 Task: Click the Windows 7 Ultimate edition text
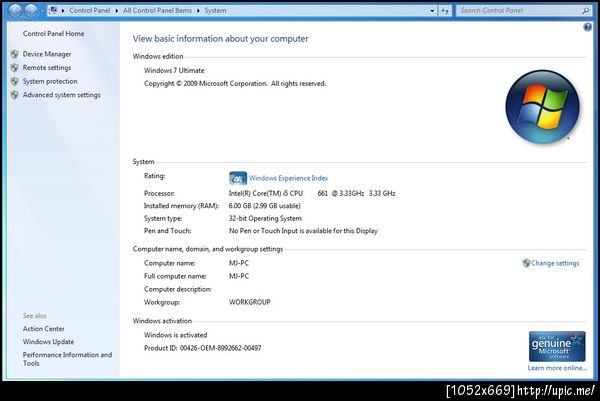click(174, 70)
